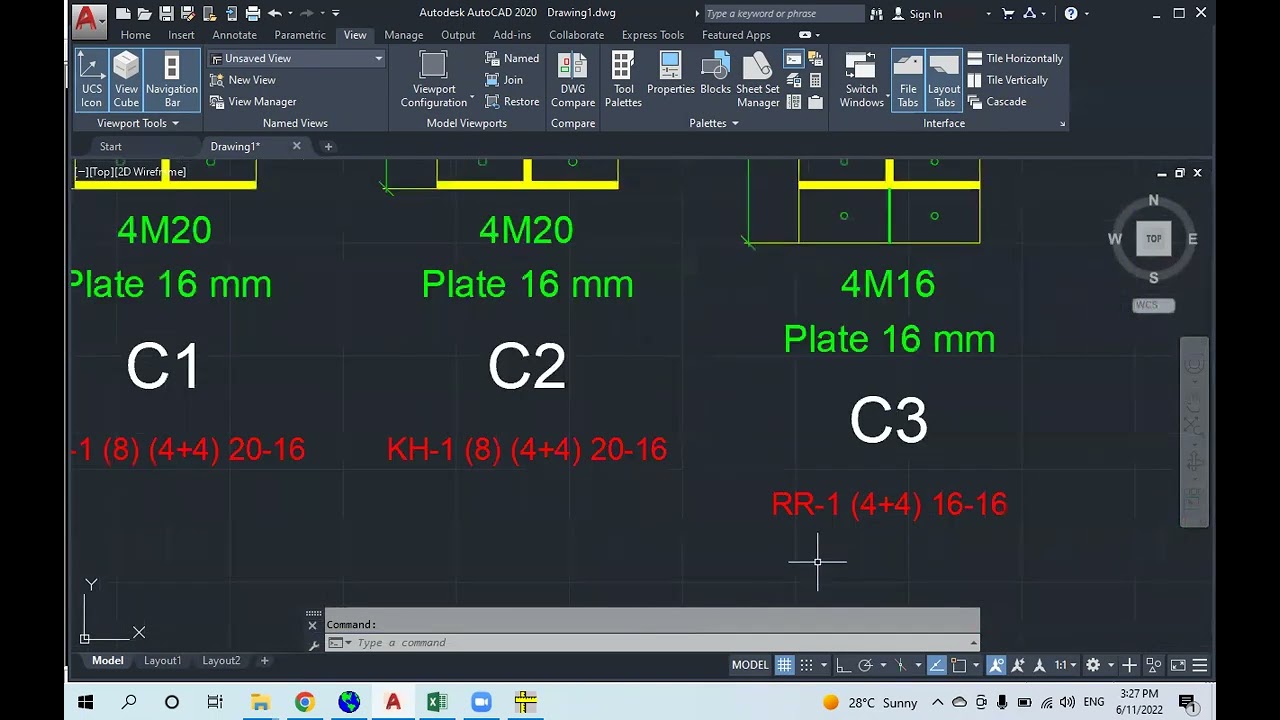
Task: Open the Layout1 tab
Action: coord(162,660)
